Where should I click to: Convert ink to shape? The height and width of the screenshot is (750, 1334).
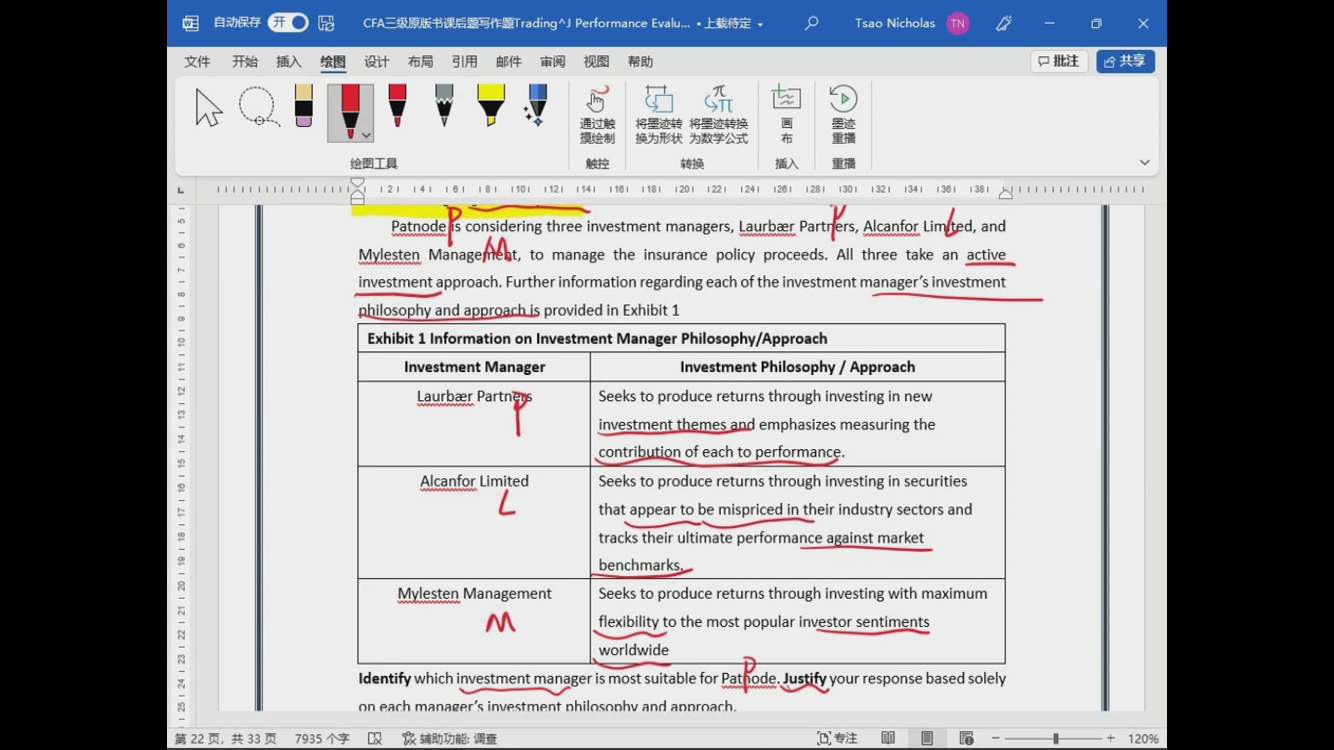(x=658, y=115)
